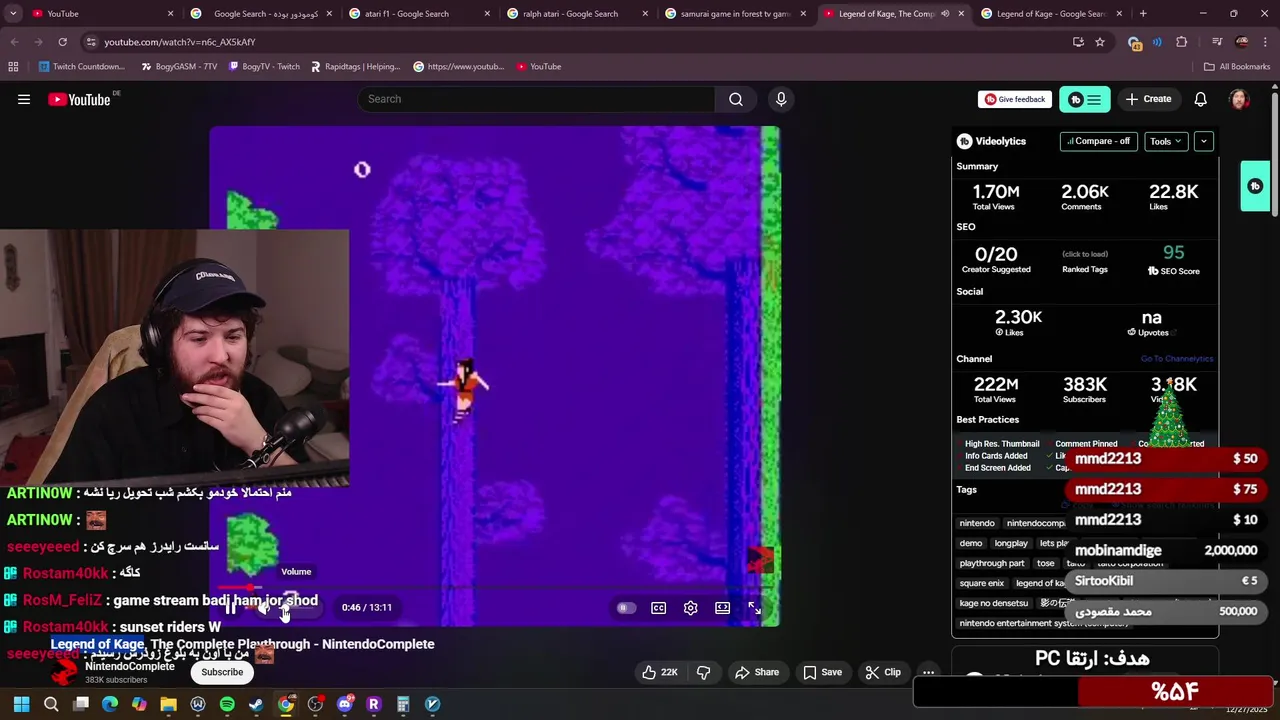This screenshot has width=1280, height=720.
Task: Focus the YouTube search field
Action: (x=536, y=99)
